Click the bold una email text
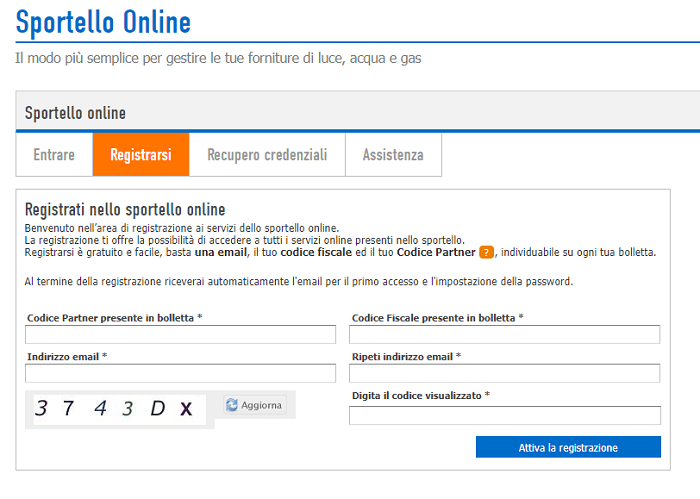Viewport: 700px width, 499px height. click(x=221, y=252)
